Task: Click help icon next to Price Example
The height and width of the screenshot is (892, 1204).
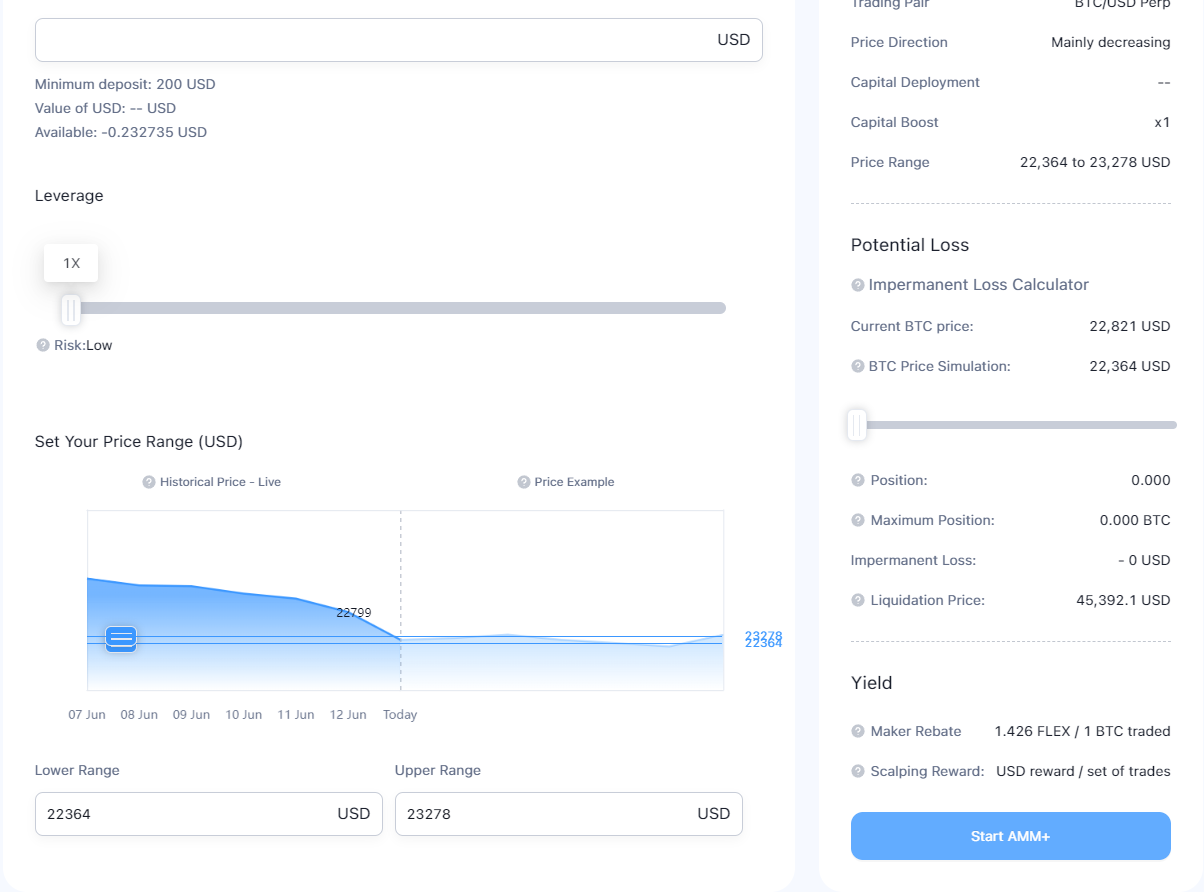Action: tap(524, 482)
